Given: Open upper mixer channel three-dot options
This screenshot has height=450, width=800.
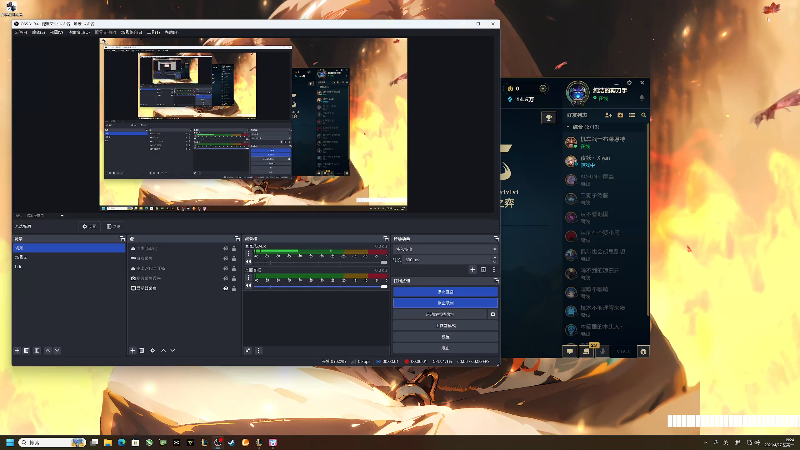Looking at the screenshot, I should 248,254.
